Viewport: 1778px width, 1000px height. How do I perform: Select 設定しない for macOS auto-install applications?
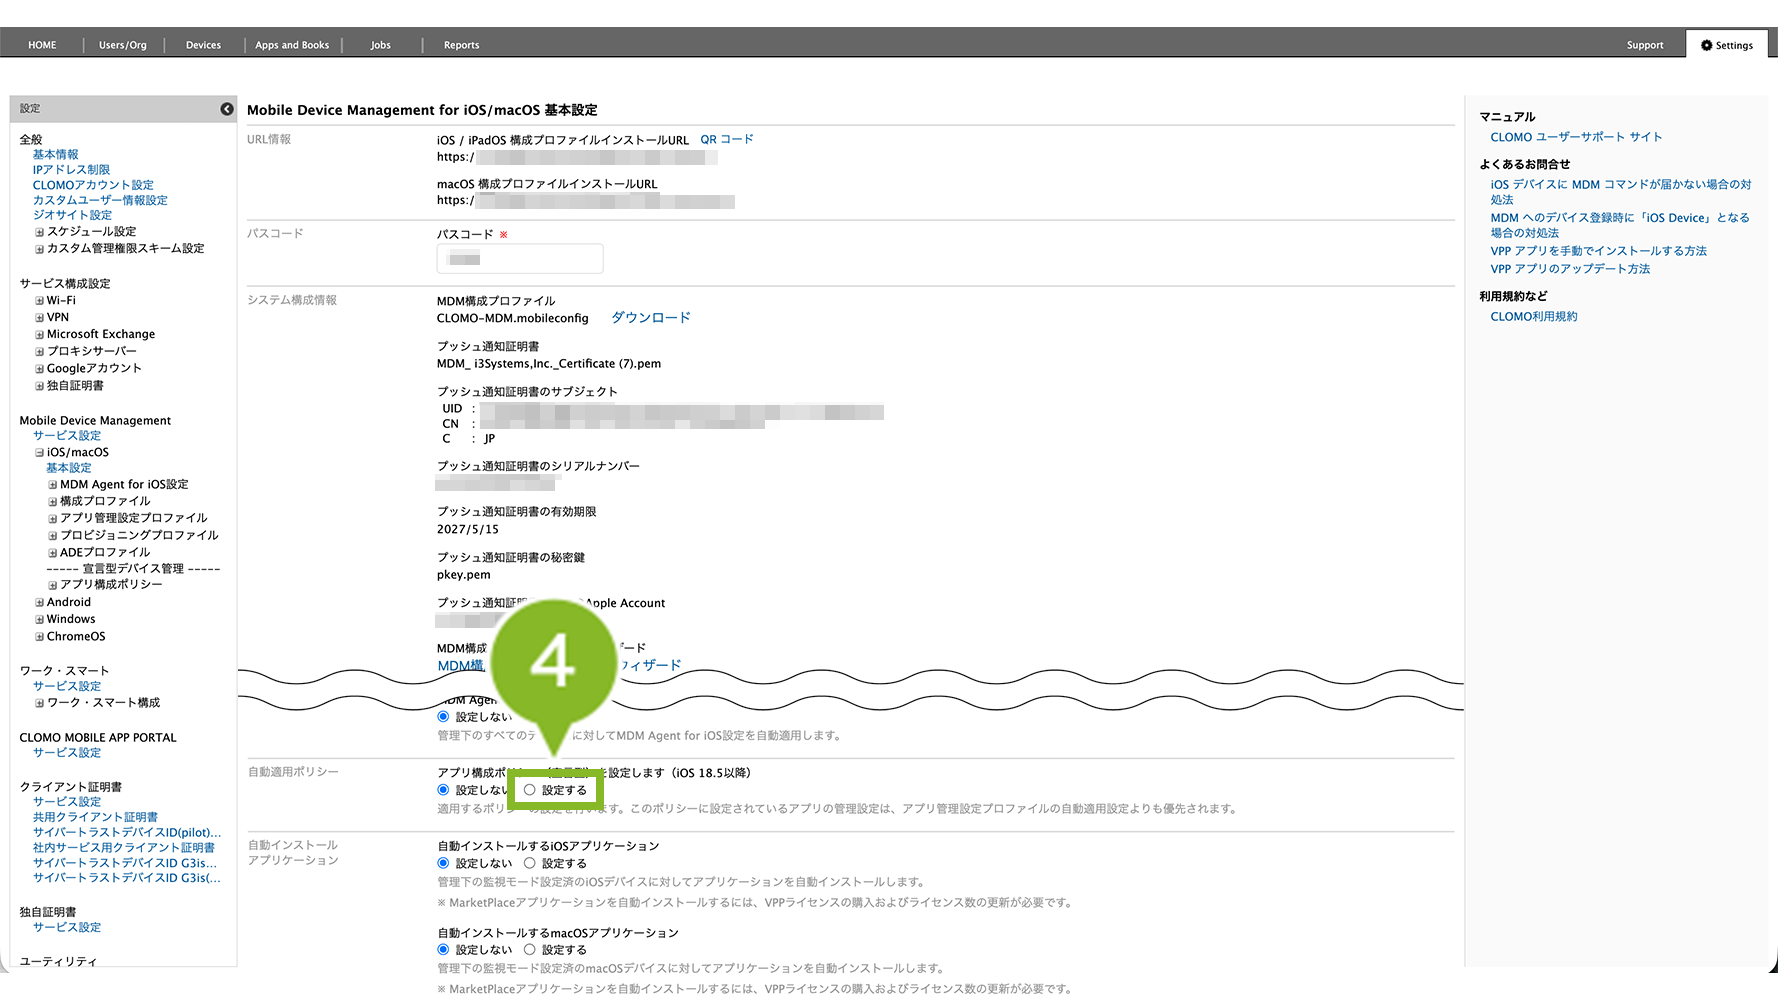(443, 950)
